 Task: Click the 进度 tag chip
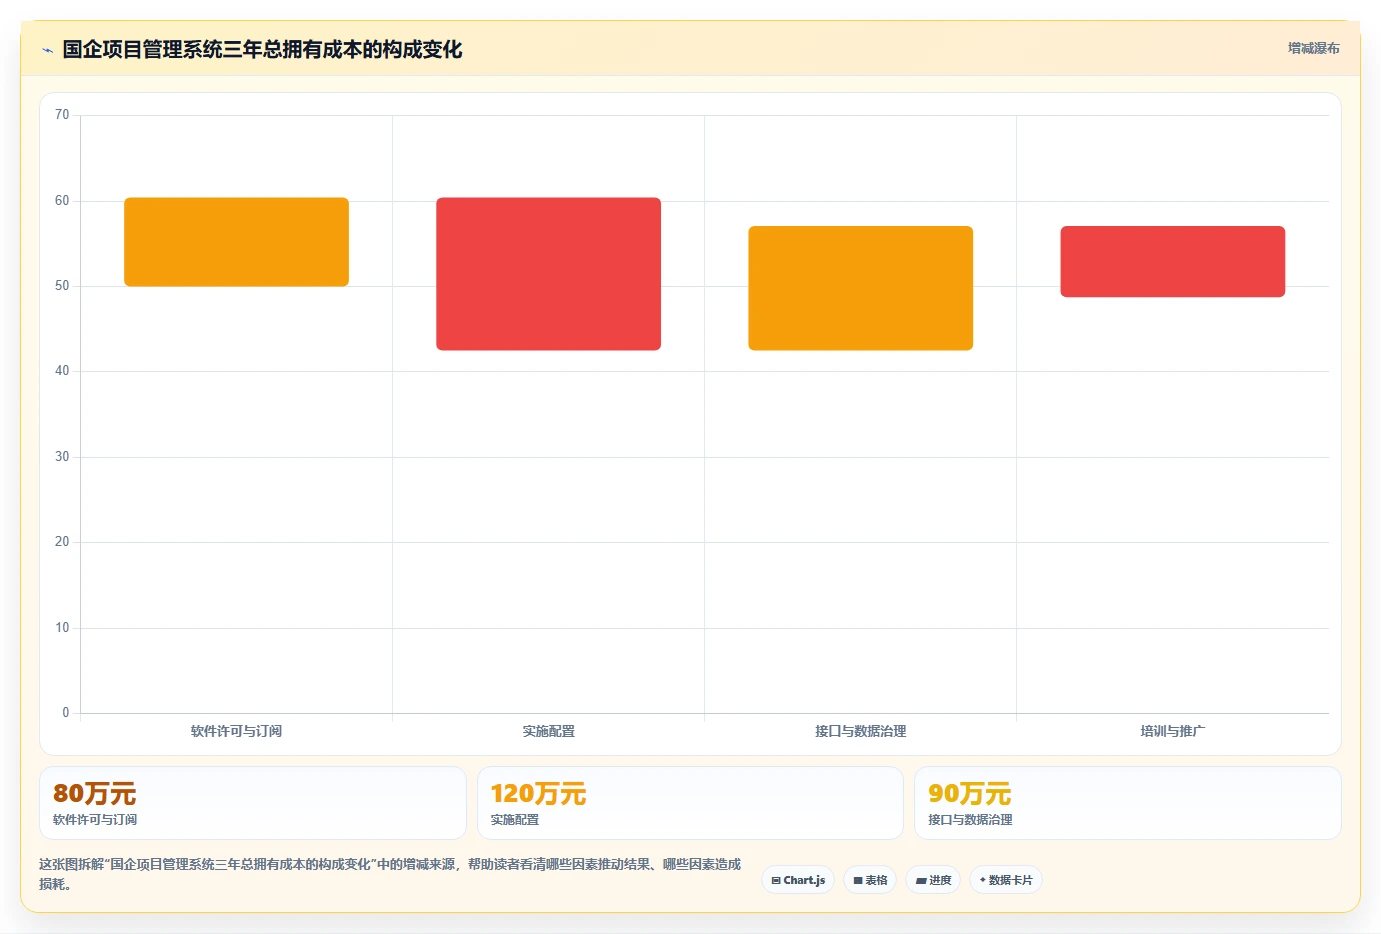[x=933, y=880]
